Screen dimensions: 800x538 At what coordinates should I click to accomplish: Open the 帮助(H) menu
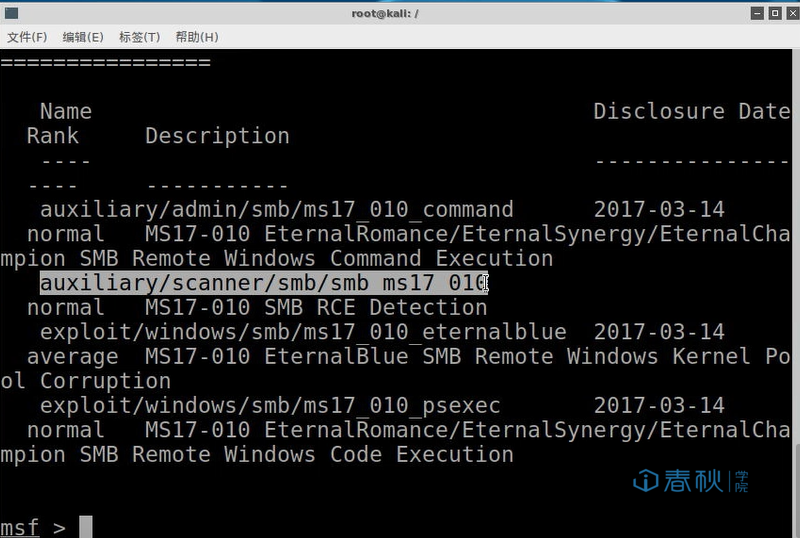click(x=197, y=37)
